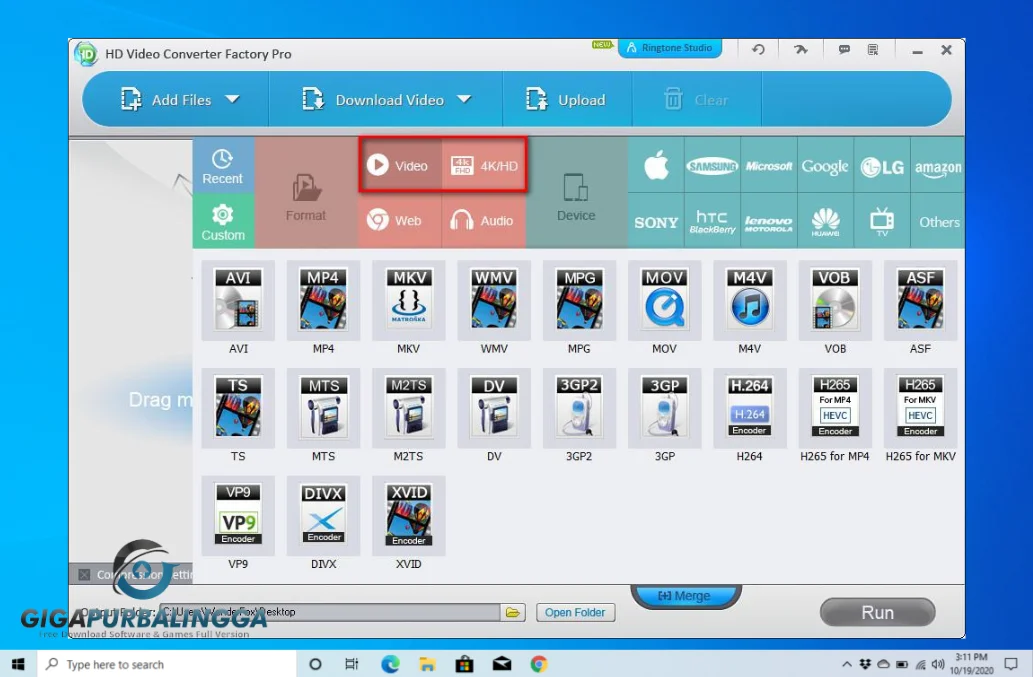
Task: Choose MPG video format
Action: click(x=579, y=300)
